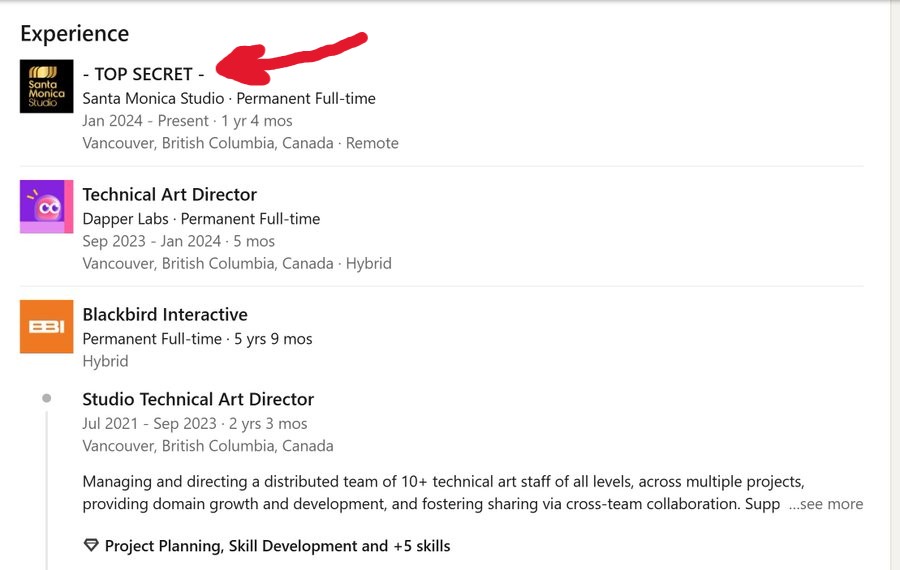The height and width of the screenshot is (570, 900).
Task: Click the timeline bullet beside Studio Technical Art Director
Action: (x=46, y=399)
